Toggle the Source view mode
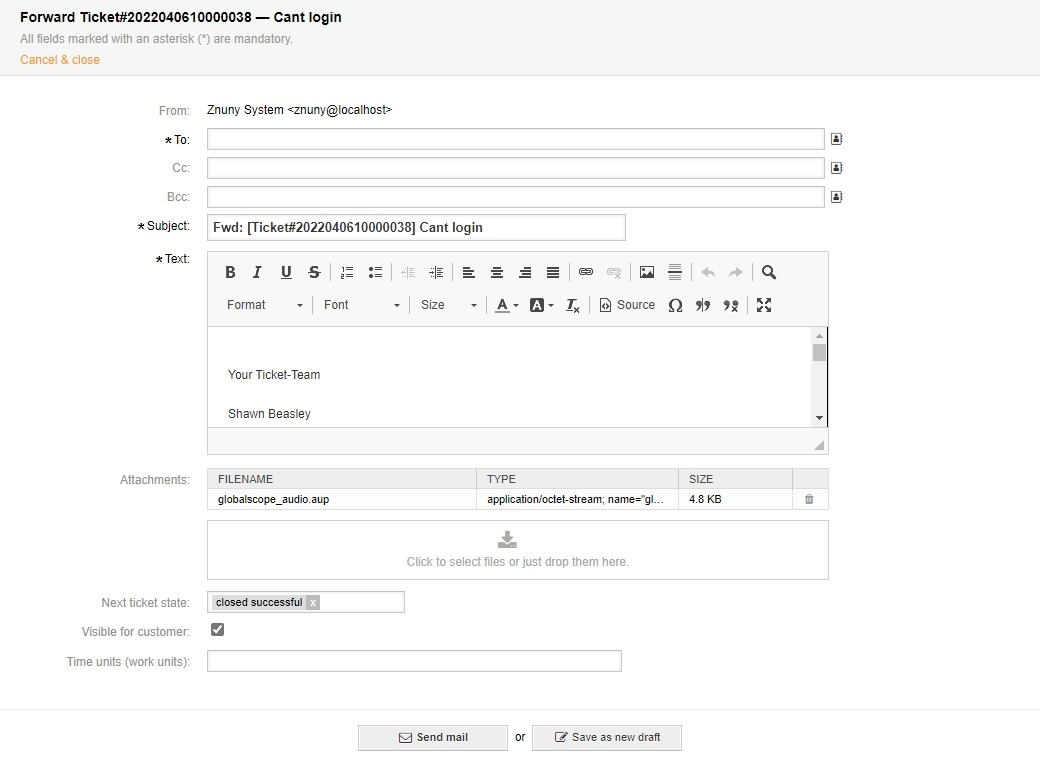 [627, 305]
